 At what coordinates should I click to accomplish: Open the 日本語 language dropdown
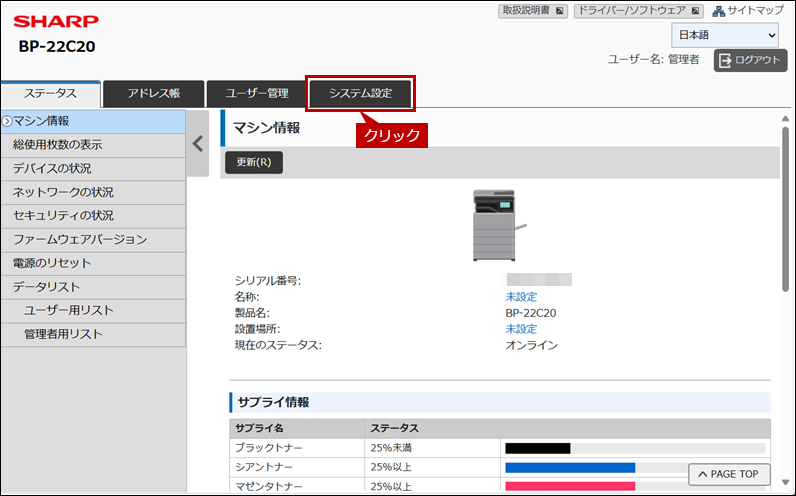coord(725,35)
